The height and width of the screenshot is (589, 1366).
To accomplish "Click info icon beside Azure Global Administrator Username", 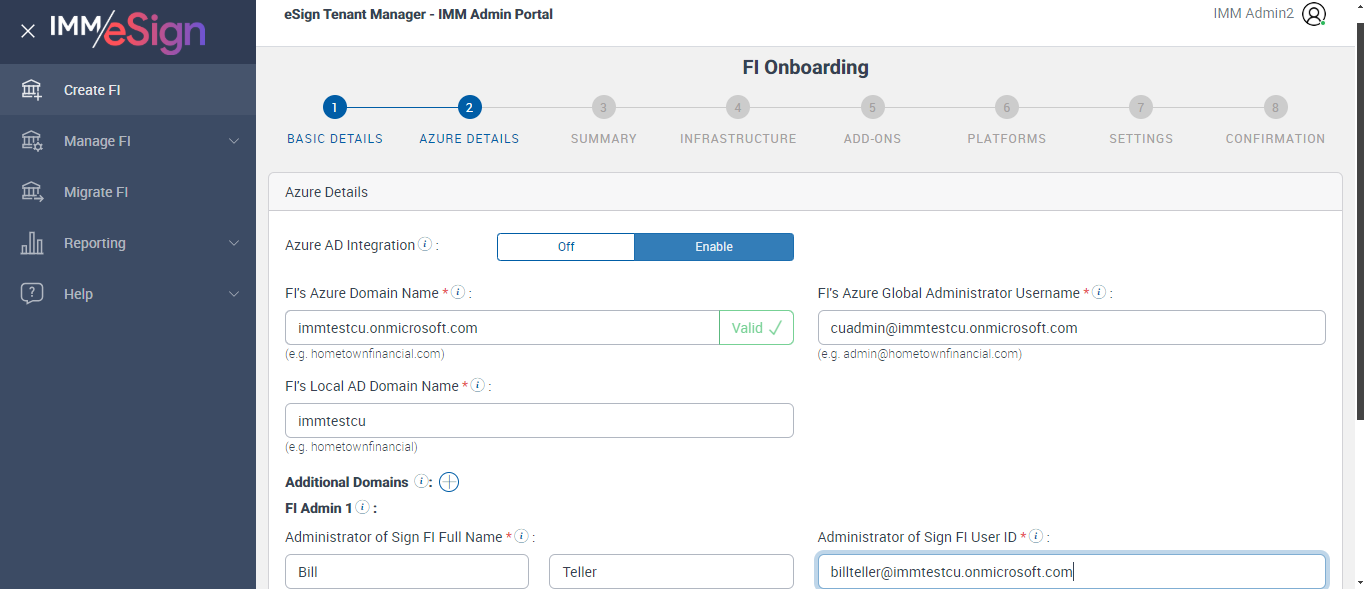I will (1099, 292).
